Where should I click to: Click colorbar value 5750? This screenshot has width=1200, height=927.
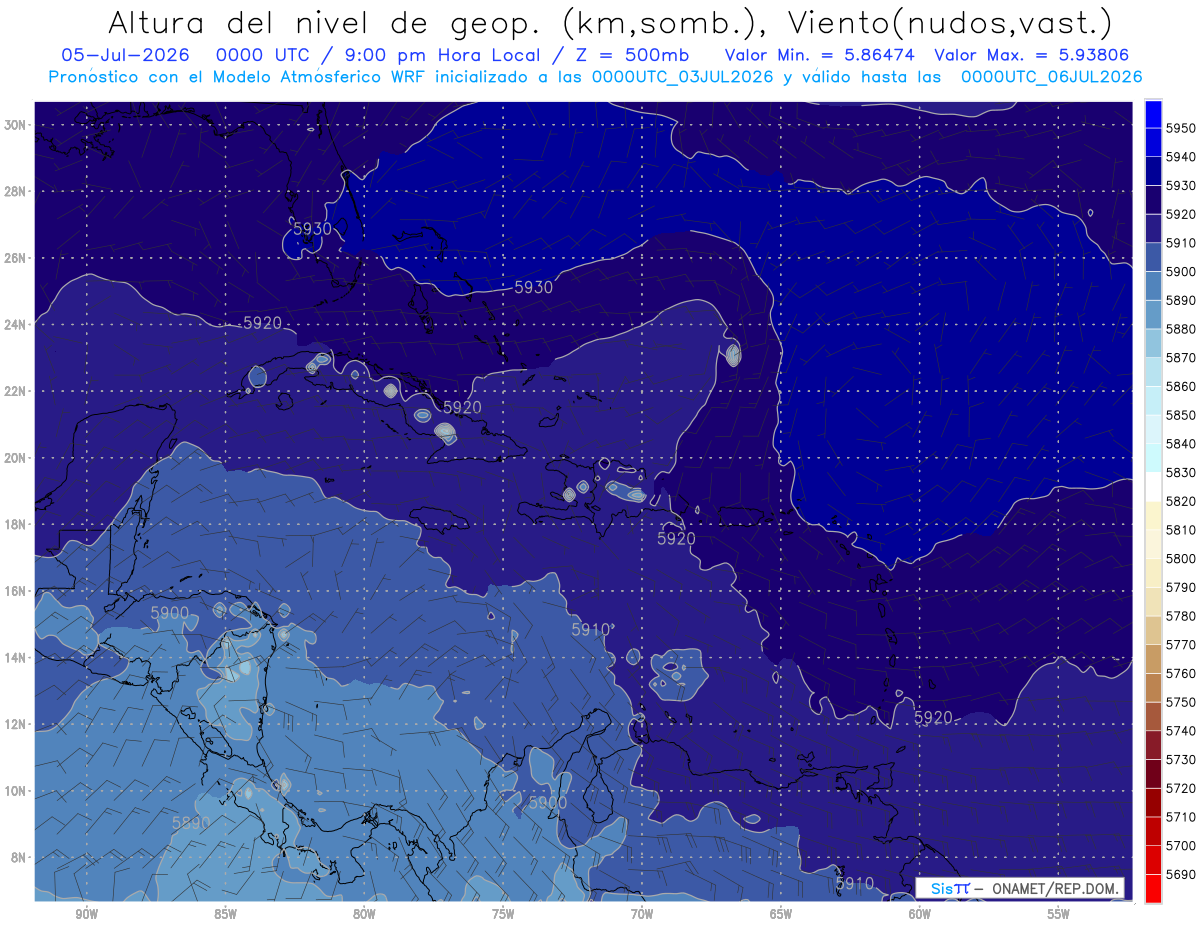click(1180, 702)
